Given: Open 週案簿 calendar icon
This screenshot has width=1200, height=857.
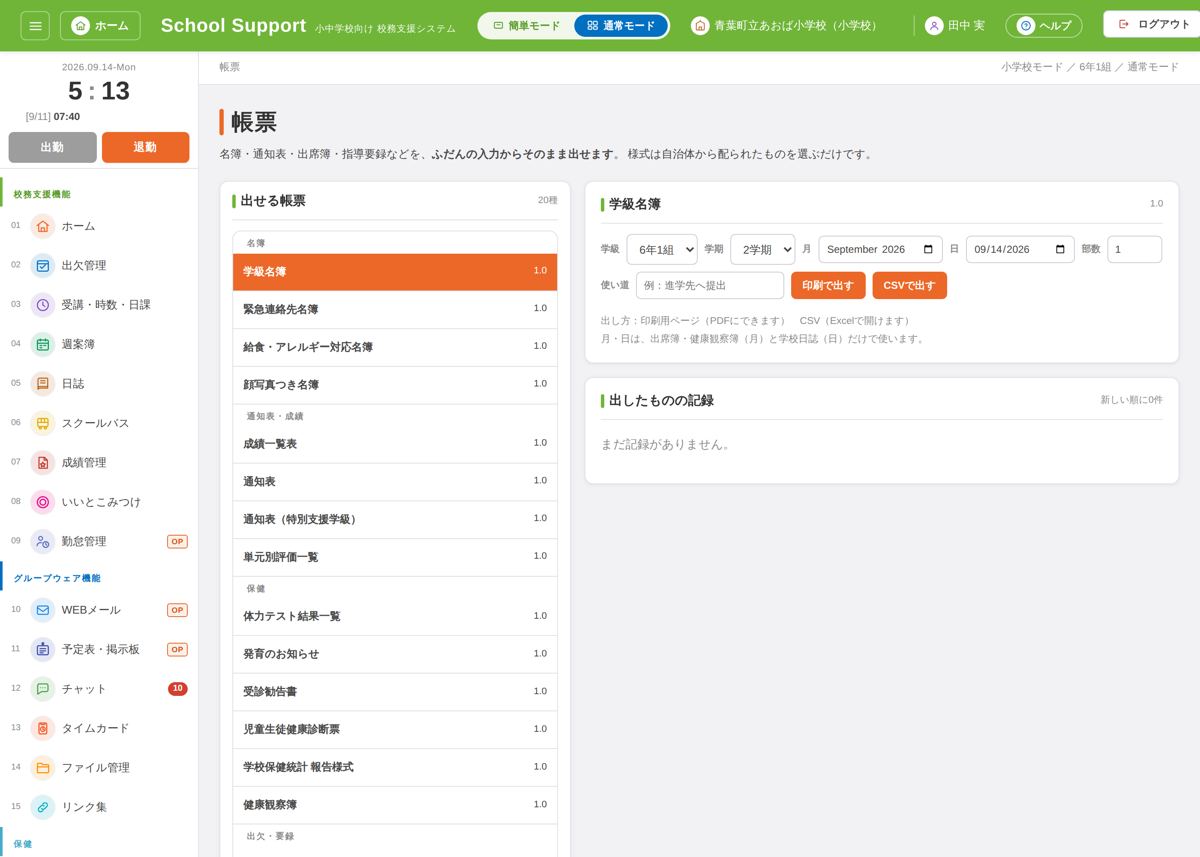Looking at the screenshot, I should (x=42, y=344).
